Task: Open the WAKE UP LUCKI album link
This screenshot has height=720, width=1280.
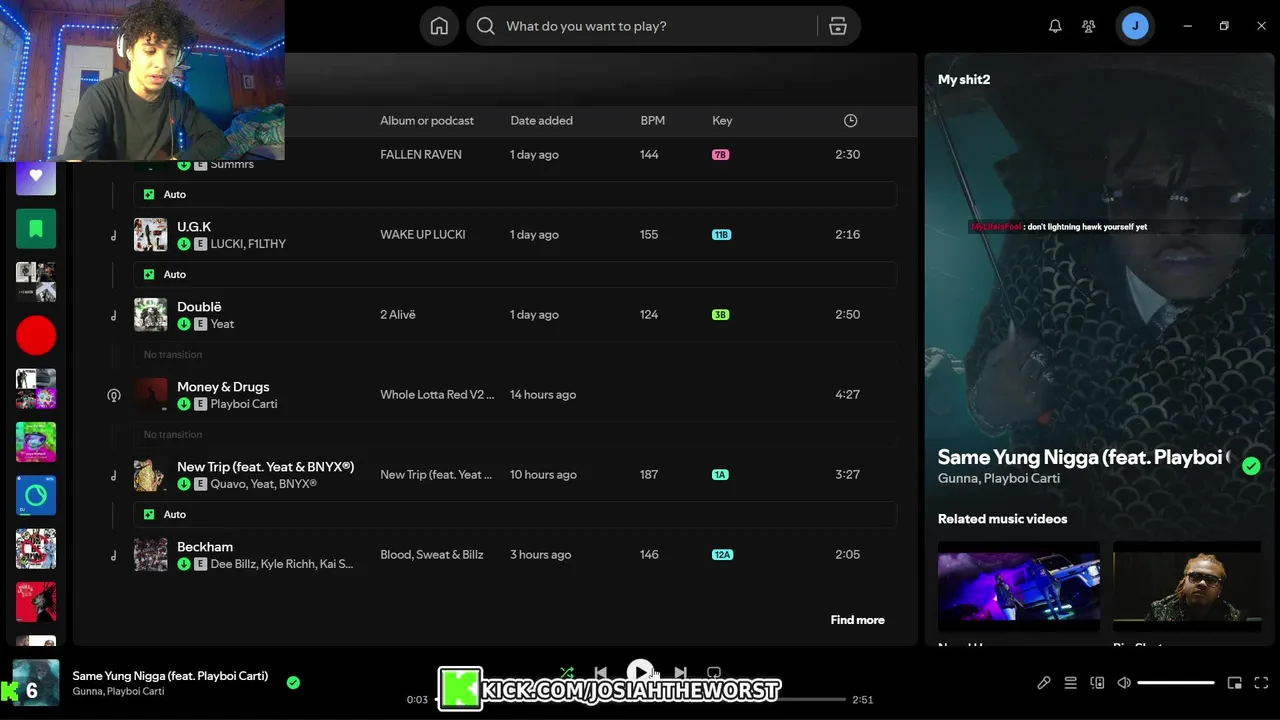Action: click(422, 235)
